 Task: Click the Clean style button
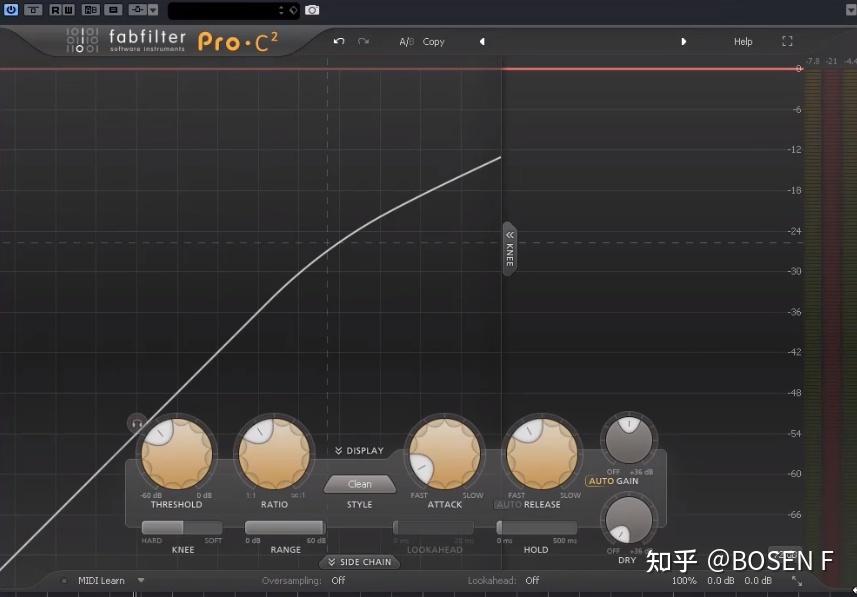[359, 484]
